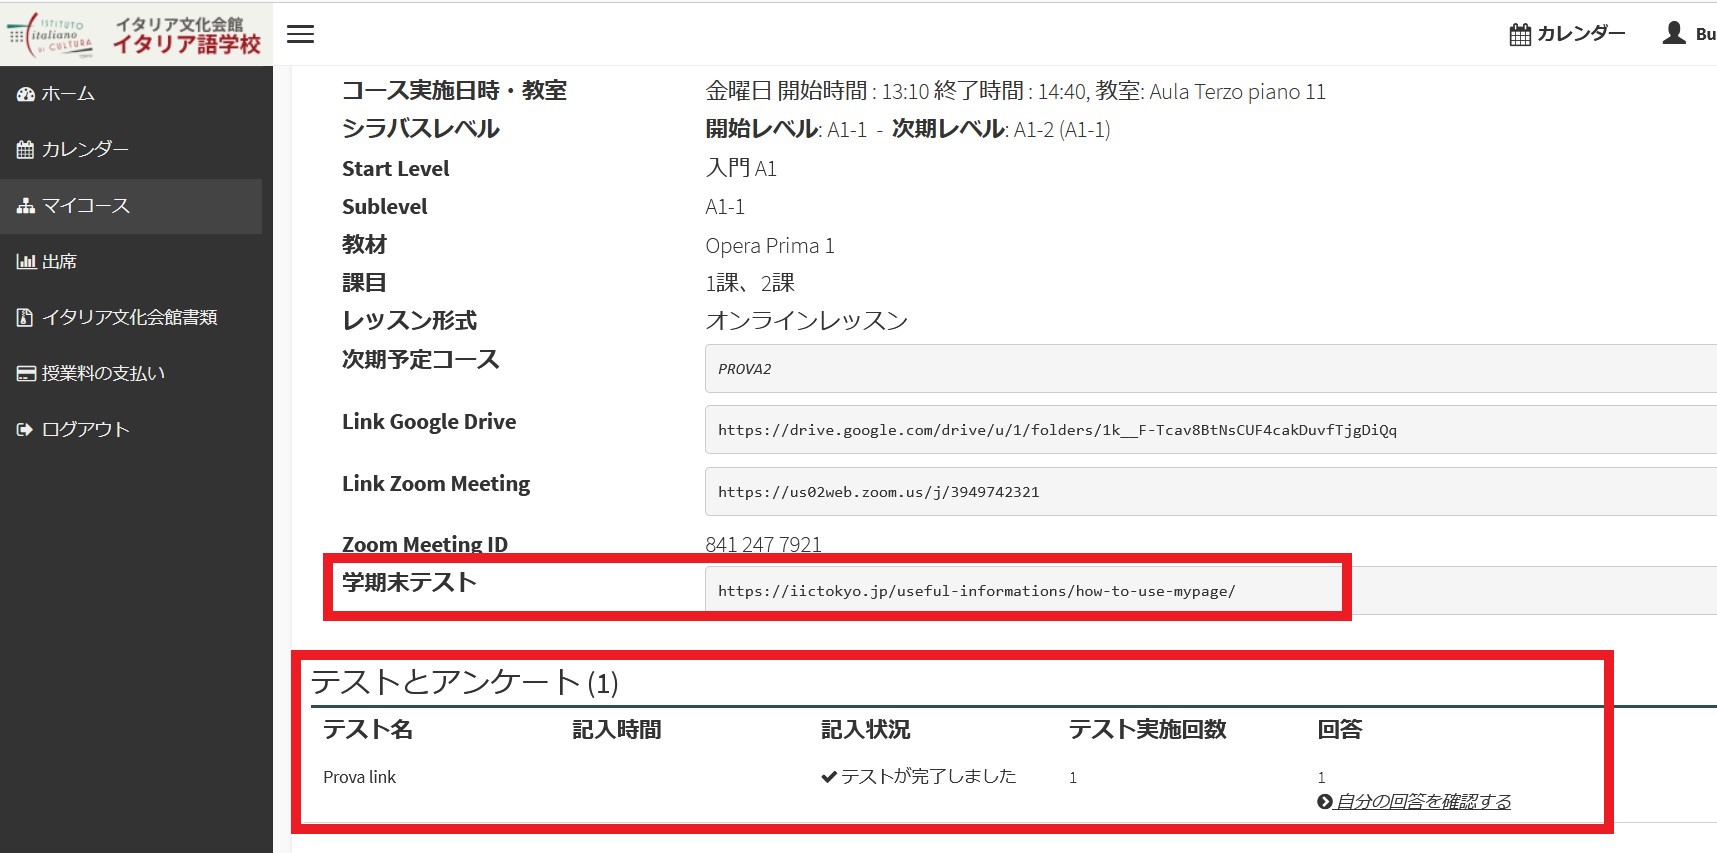Select マイコース in the sidebar
The image size is (1717, 853).
point(86,206)
